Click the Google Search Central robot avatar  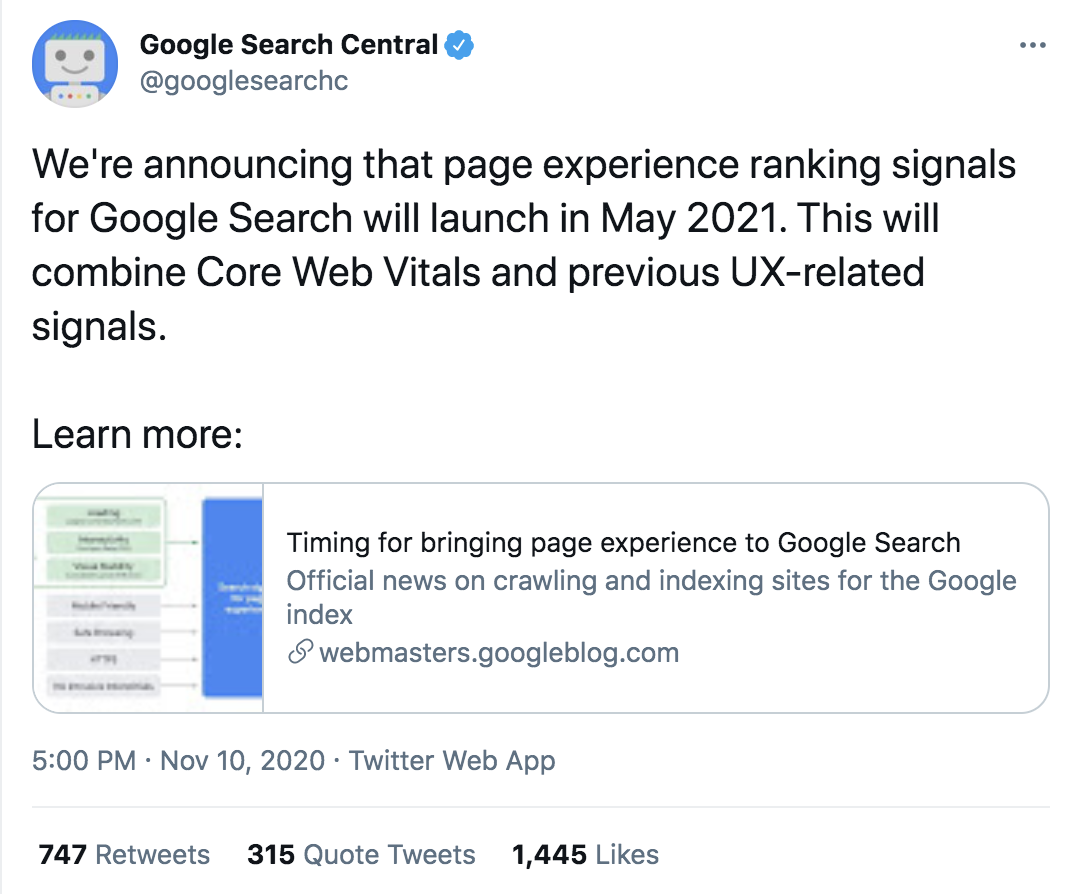(69, 62)
